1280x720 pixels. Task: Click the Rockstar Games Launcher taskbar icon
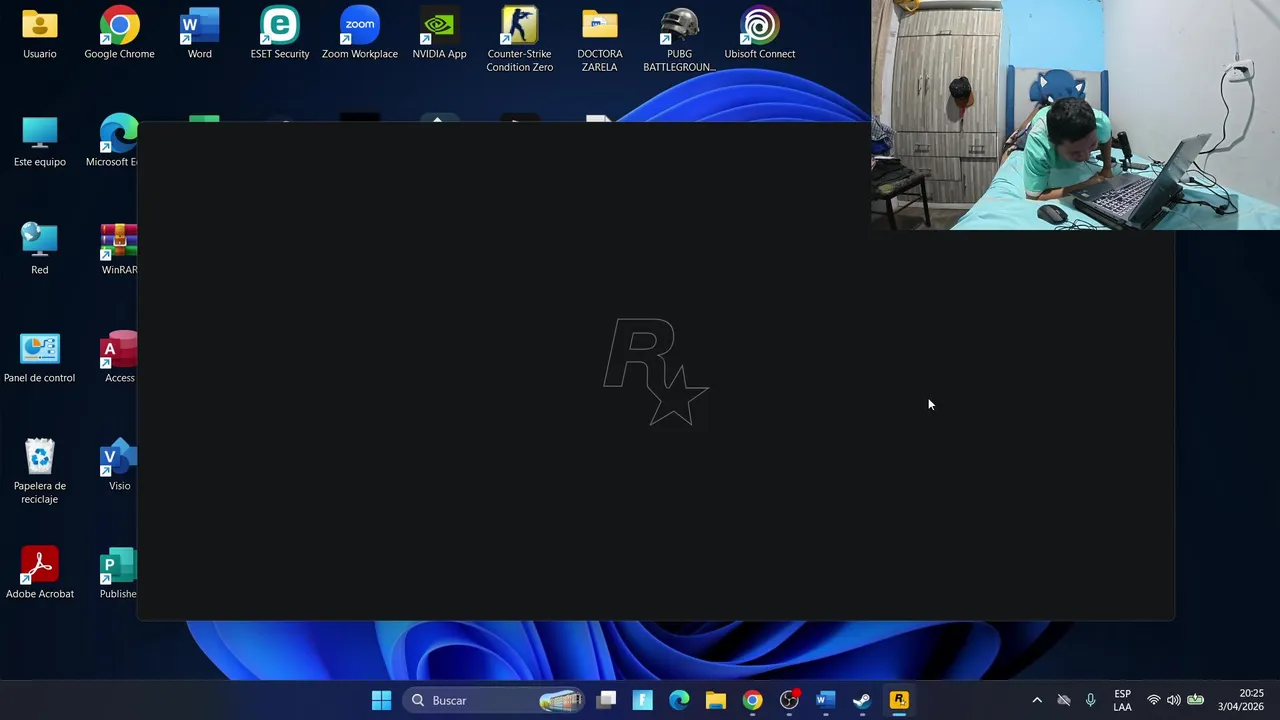(x=899, y=700)
